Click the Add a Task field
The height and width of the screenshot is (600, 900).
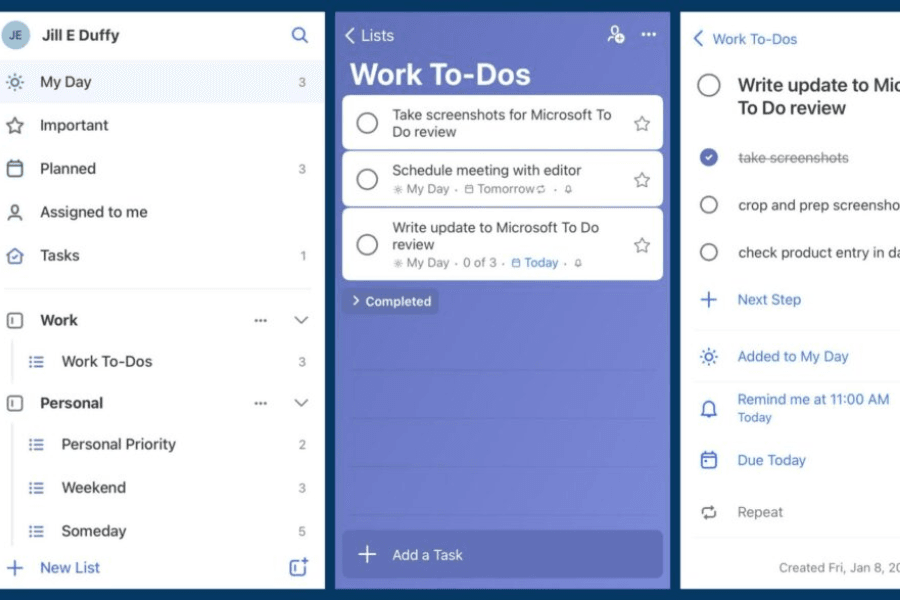(x=502, y=554)
